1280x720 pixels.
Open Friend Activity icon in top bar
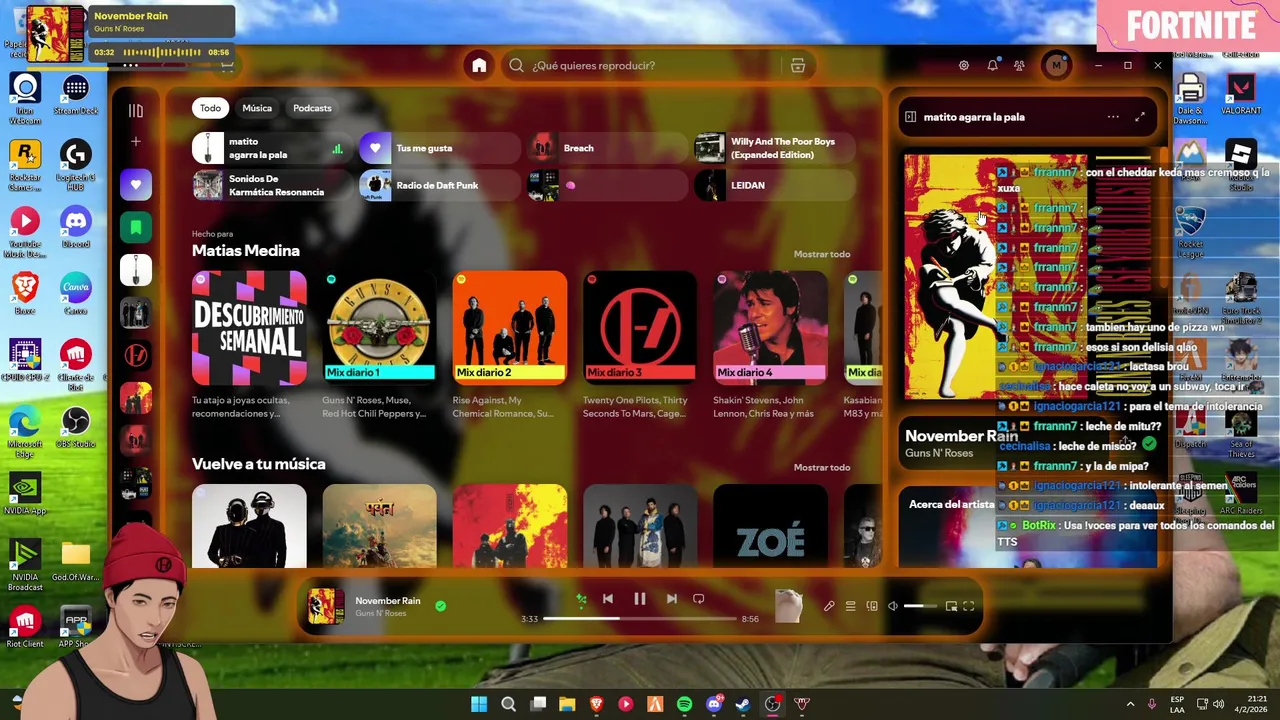[x=1019, y=66]
